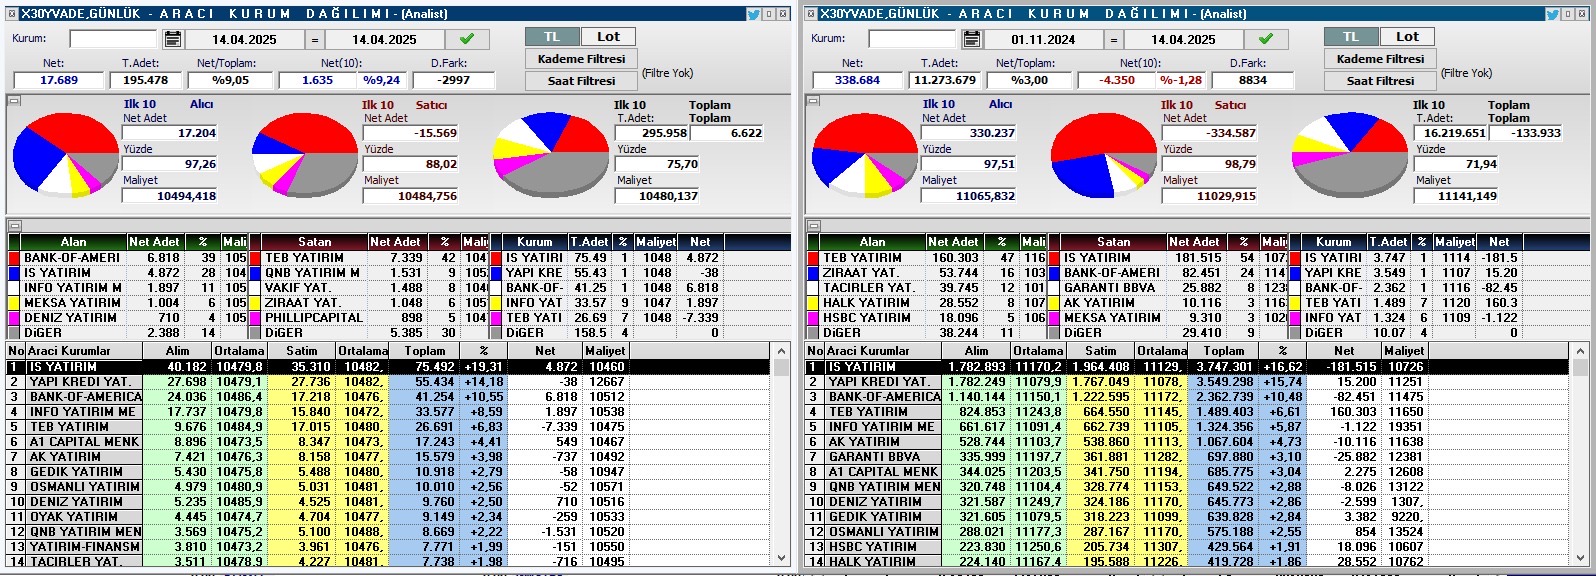
Task: Click the equals button between left window dates
Action: (315, 39)
